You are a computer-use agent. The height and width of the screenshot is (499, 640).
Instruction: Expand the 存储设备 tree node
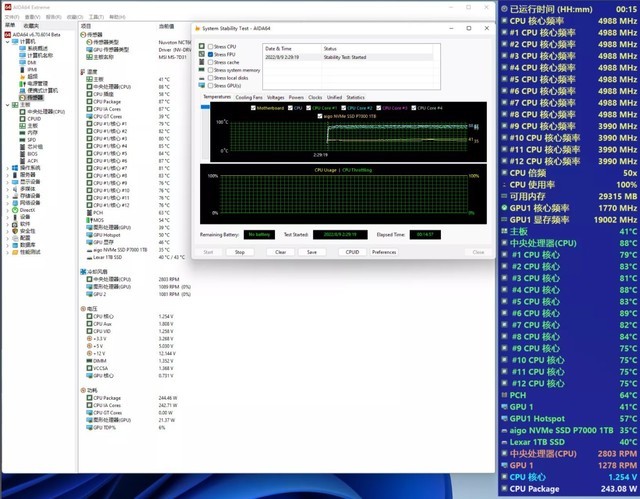coord(7,196)
